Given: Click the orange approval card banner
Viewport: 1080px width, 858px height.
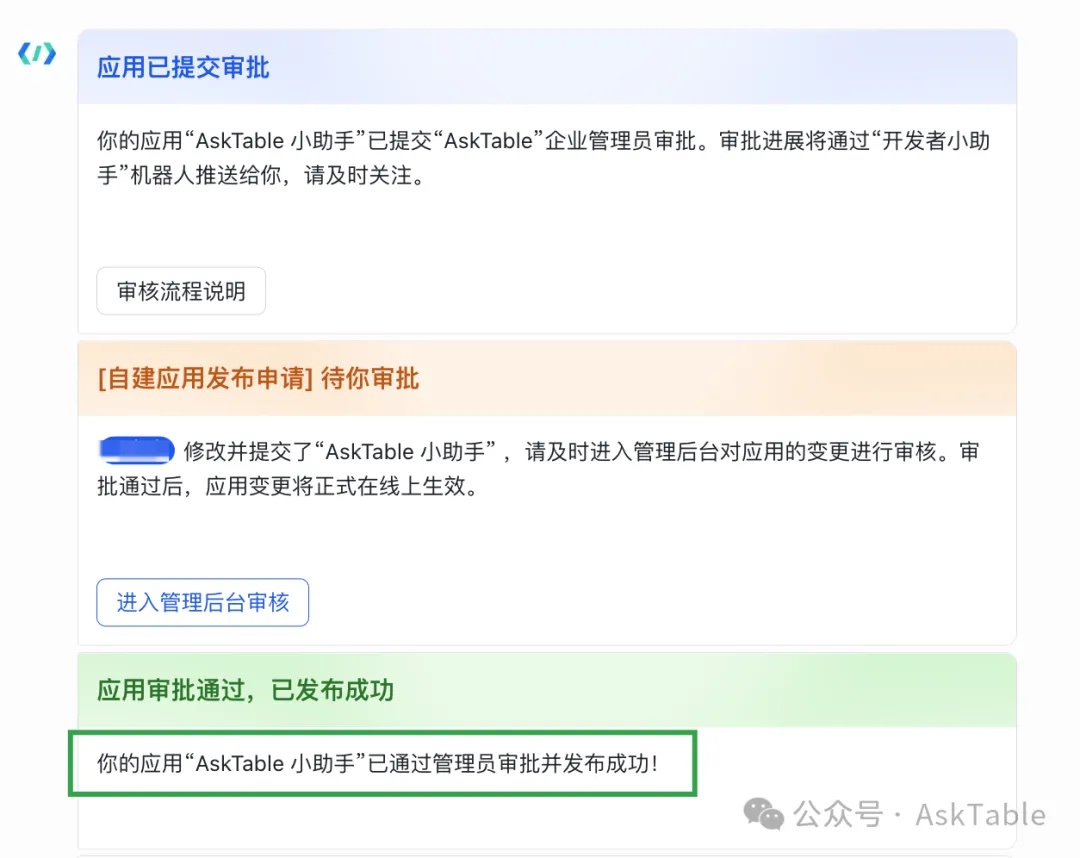Looking at the screenshot, I should [546, 379].
